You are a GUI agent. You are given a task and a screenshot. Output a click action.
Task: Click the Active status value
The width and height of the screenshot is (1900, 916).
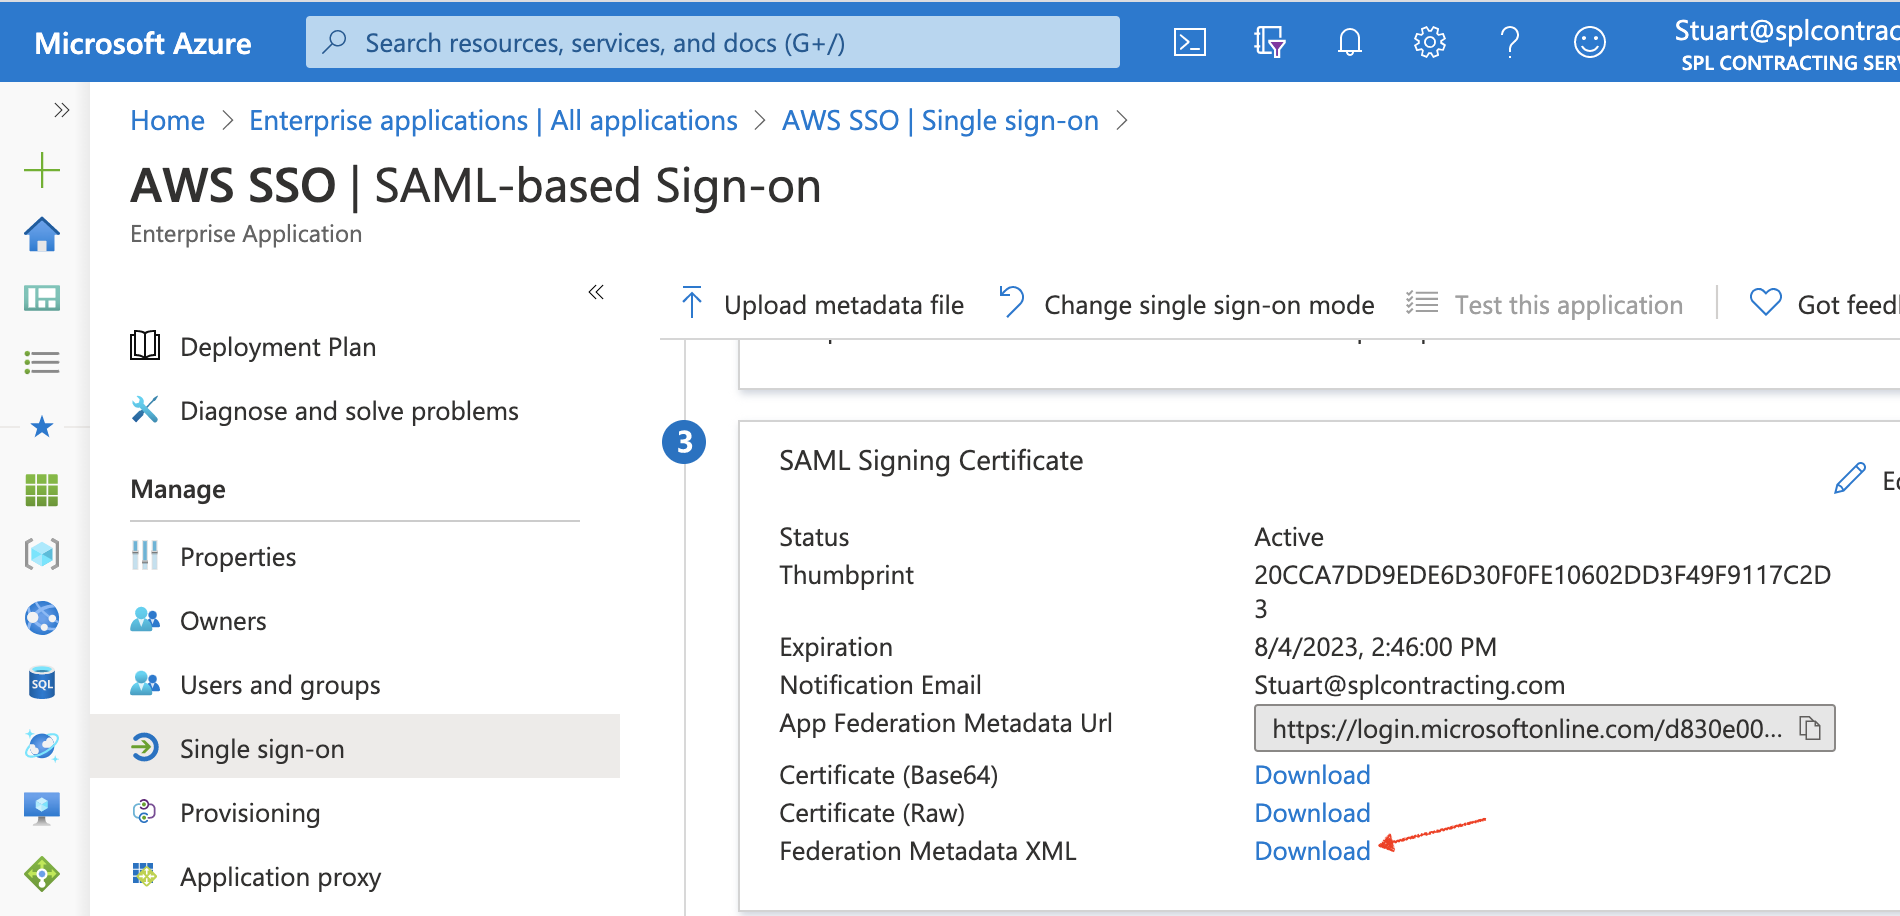click(1288, 537)
